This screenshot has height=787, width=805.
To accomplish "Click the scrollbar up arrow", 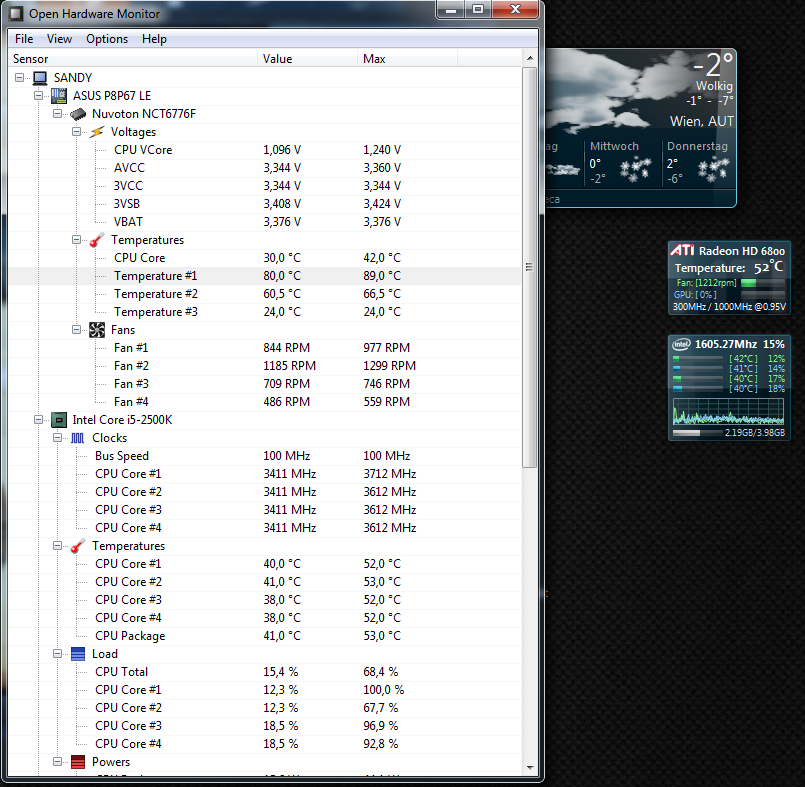I will point(530,59).
